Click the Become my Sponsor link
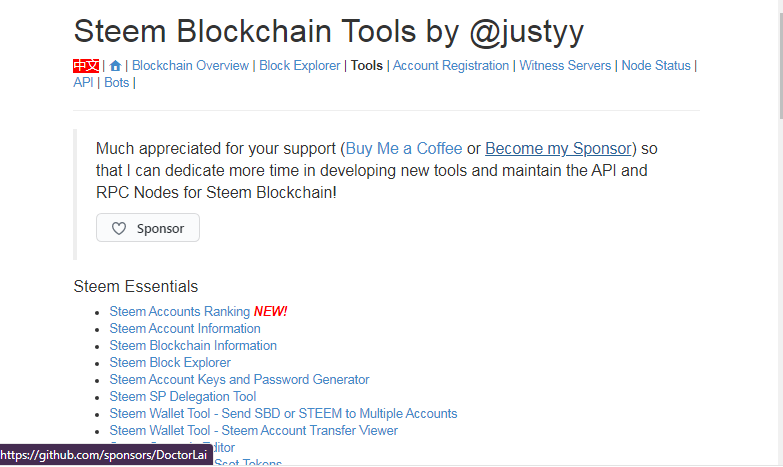The width and height of the screenshot is (783, 467). [x=558, y=149]
